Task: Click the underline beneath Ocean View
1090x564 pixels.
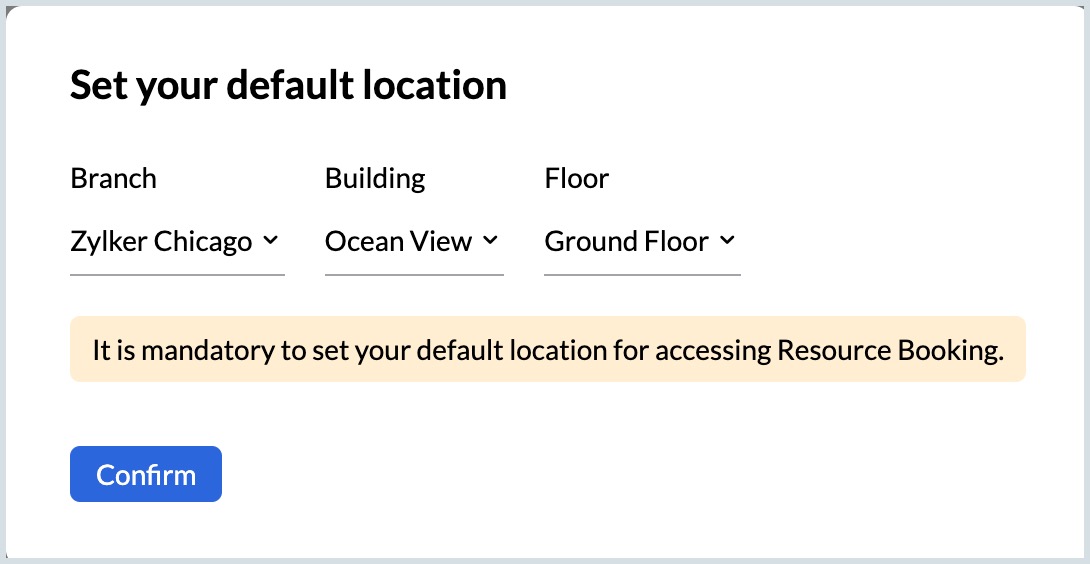Action: [x=414, y=274]
